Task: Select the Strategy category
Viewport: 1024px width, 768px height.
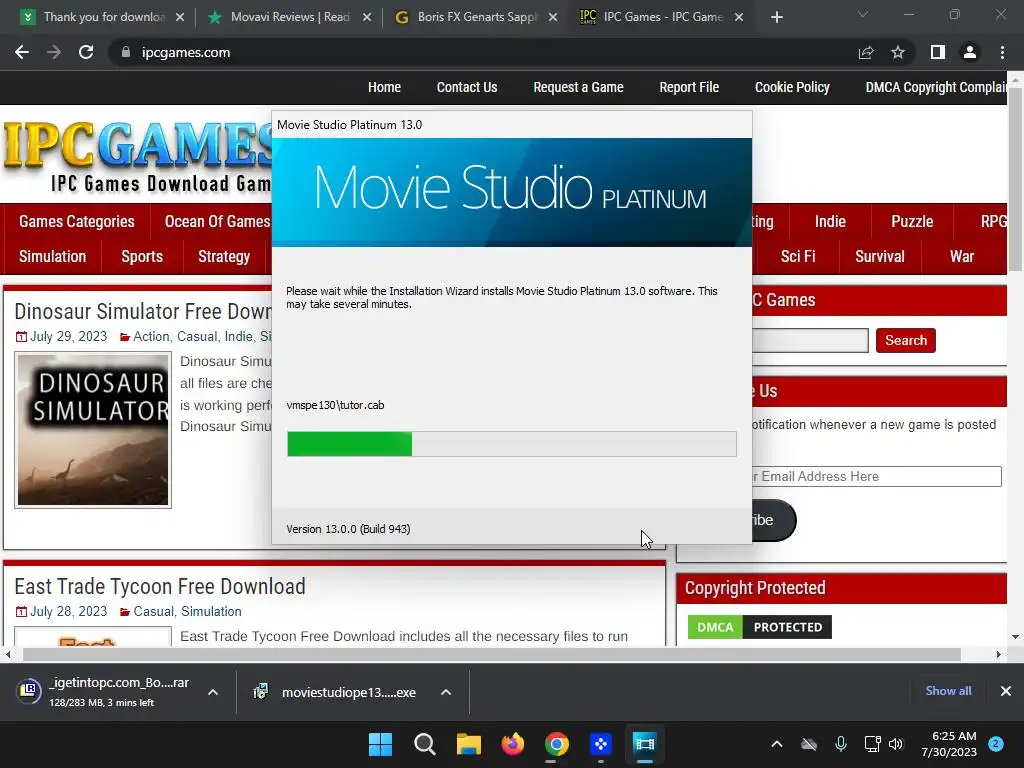Action: point(224,257)
